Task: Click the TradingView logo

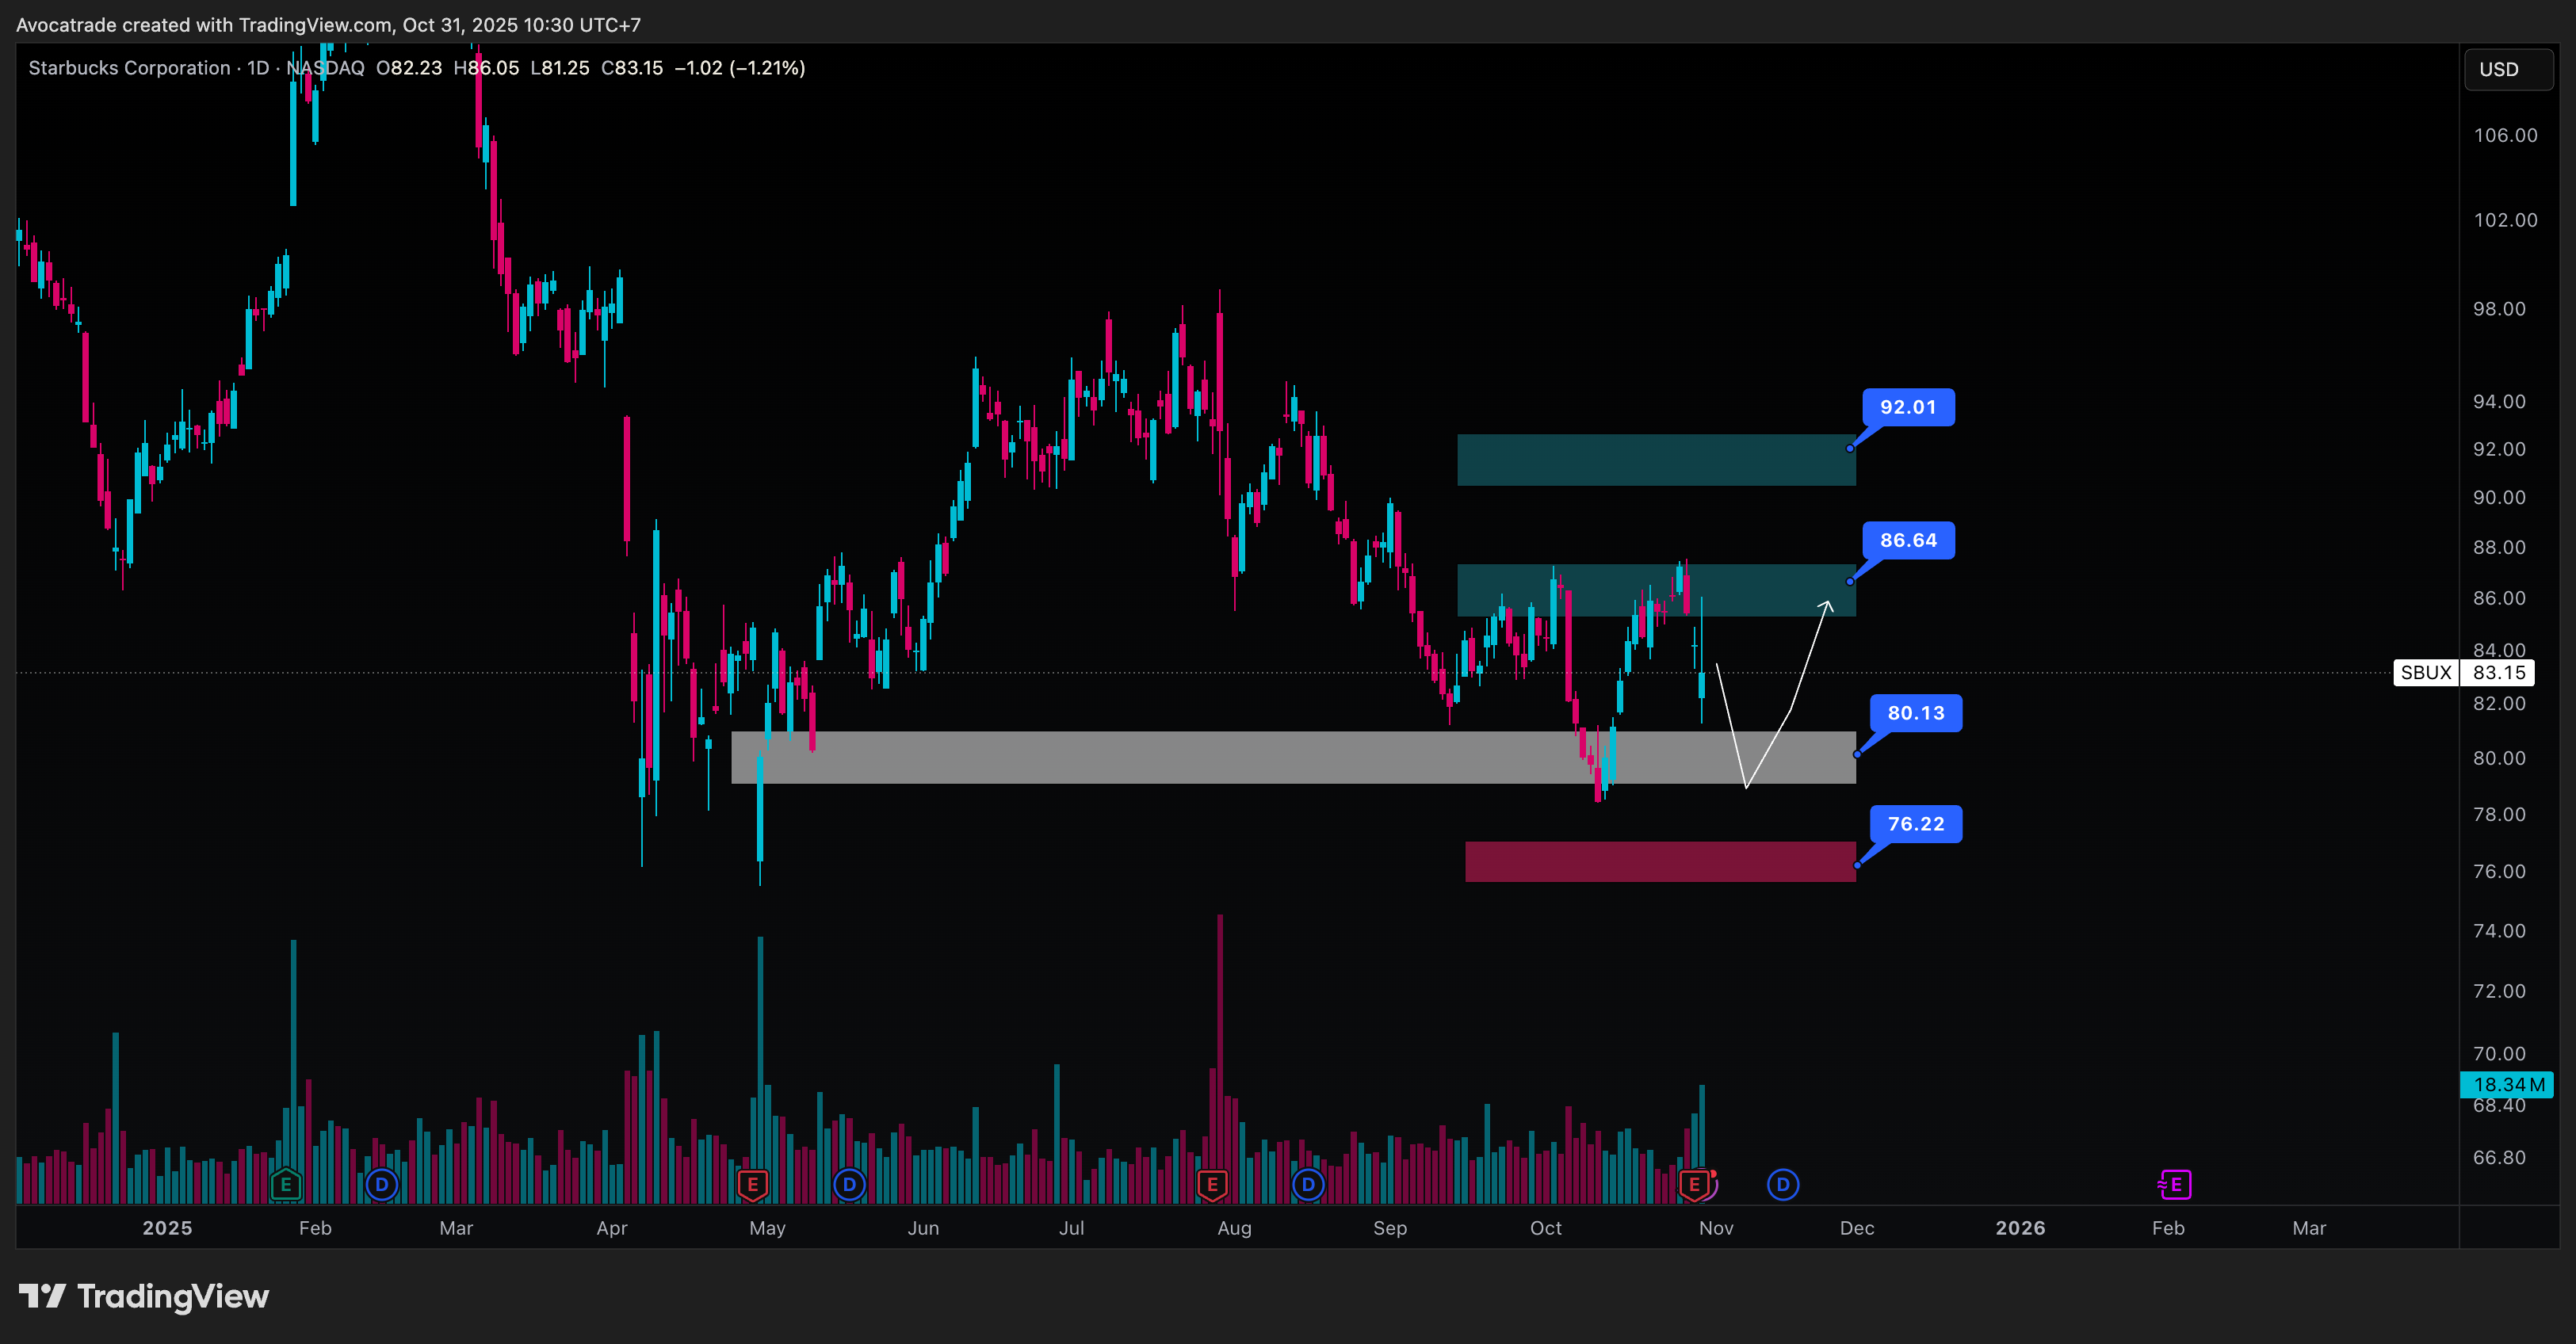Action: pyautogui.click(x=144, y=1296)
